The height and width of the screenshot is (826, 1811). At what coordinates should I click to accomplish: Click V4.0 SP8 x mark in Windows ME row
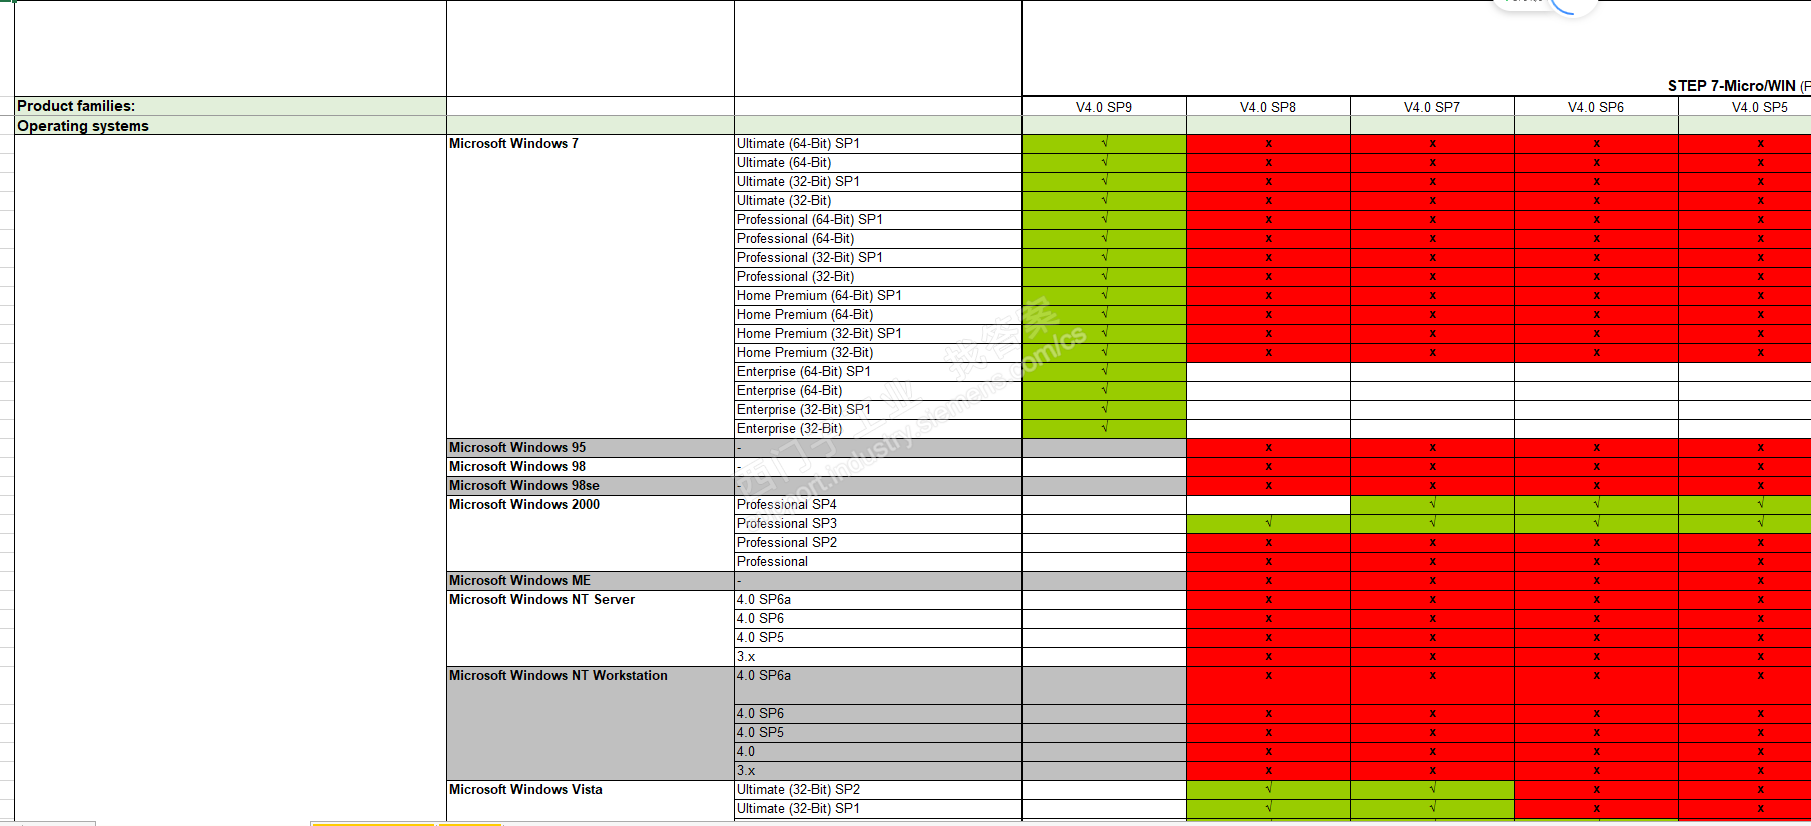1269,581
